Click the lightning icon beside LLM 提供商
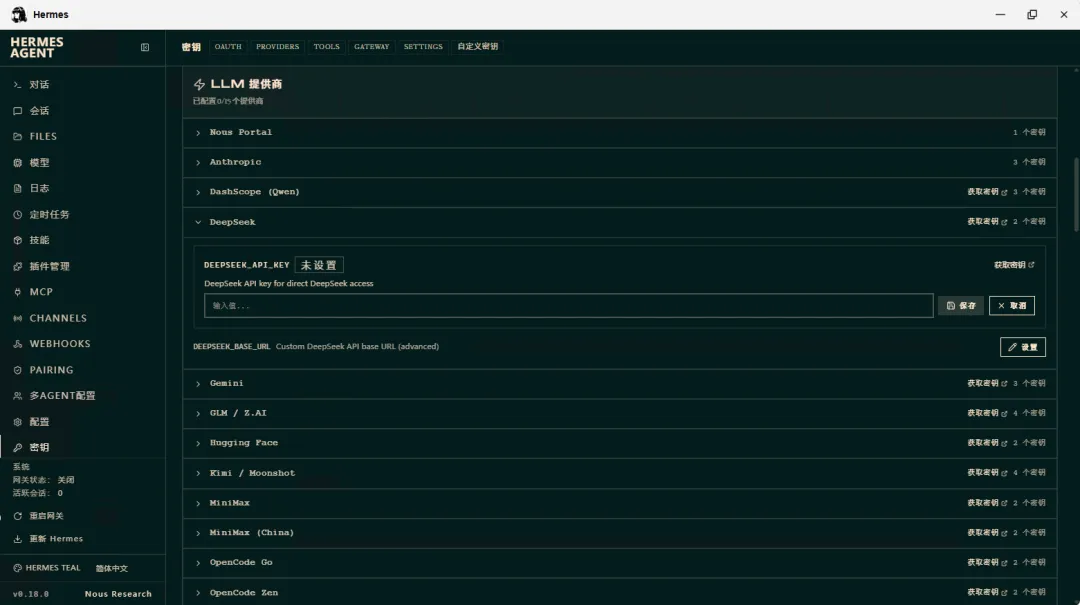The width and height of the screenshot is (1080, 605). pyautogui.click(x=199, y=84)
